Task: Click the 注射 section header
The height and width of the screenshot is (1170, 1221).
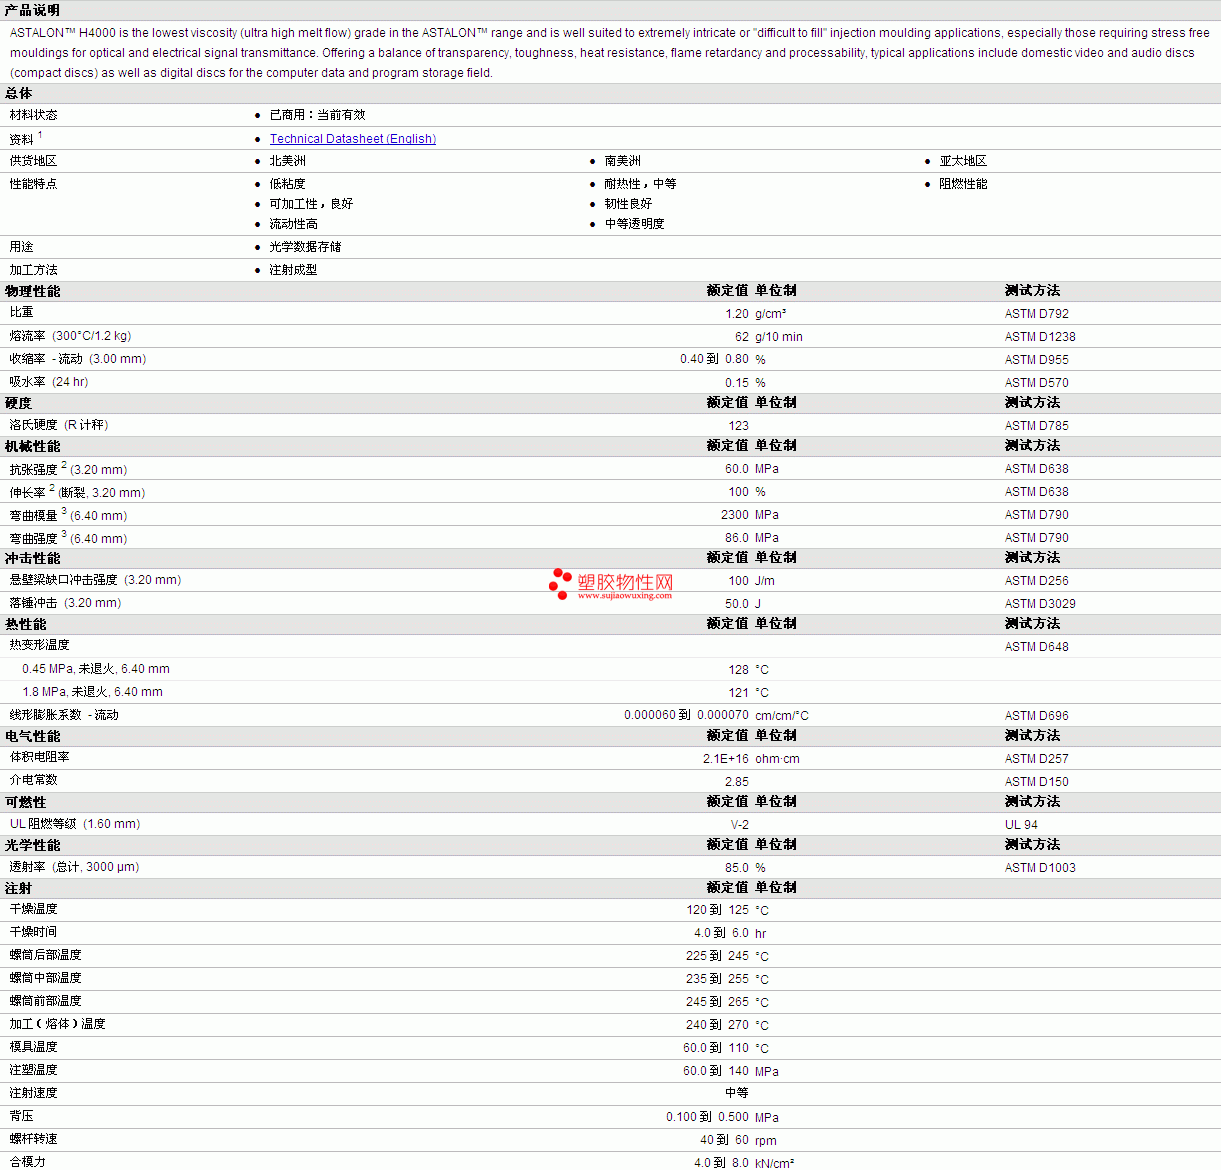Action: click(18, 888)
